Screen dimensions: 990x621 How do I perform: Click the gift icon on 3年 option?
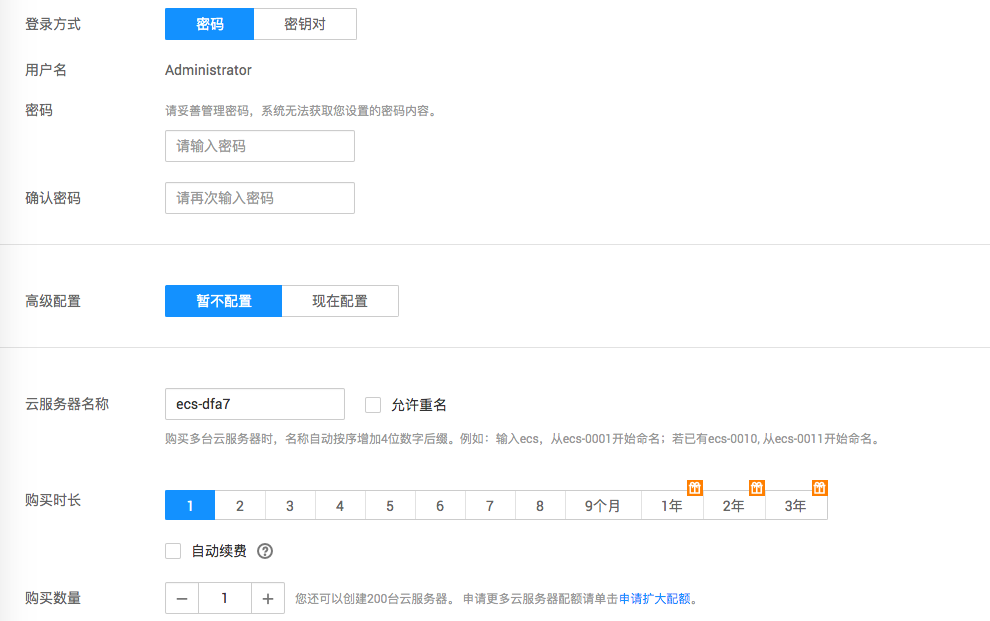coord(818,488)
